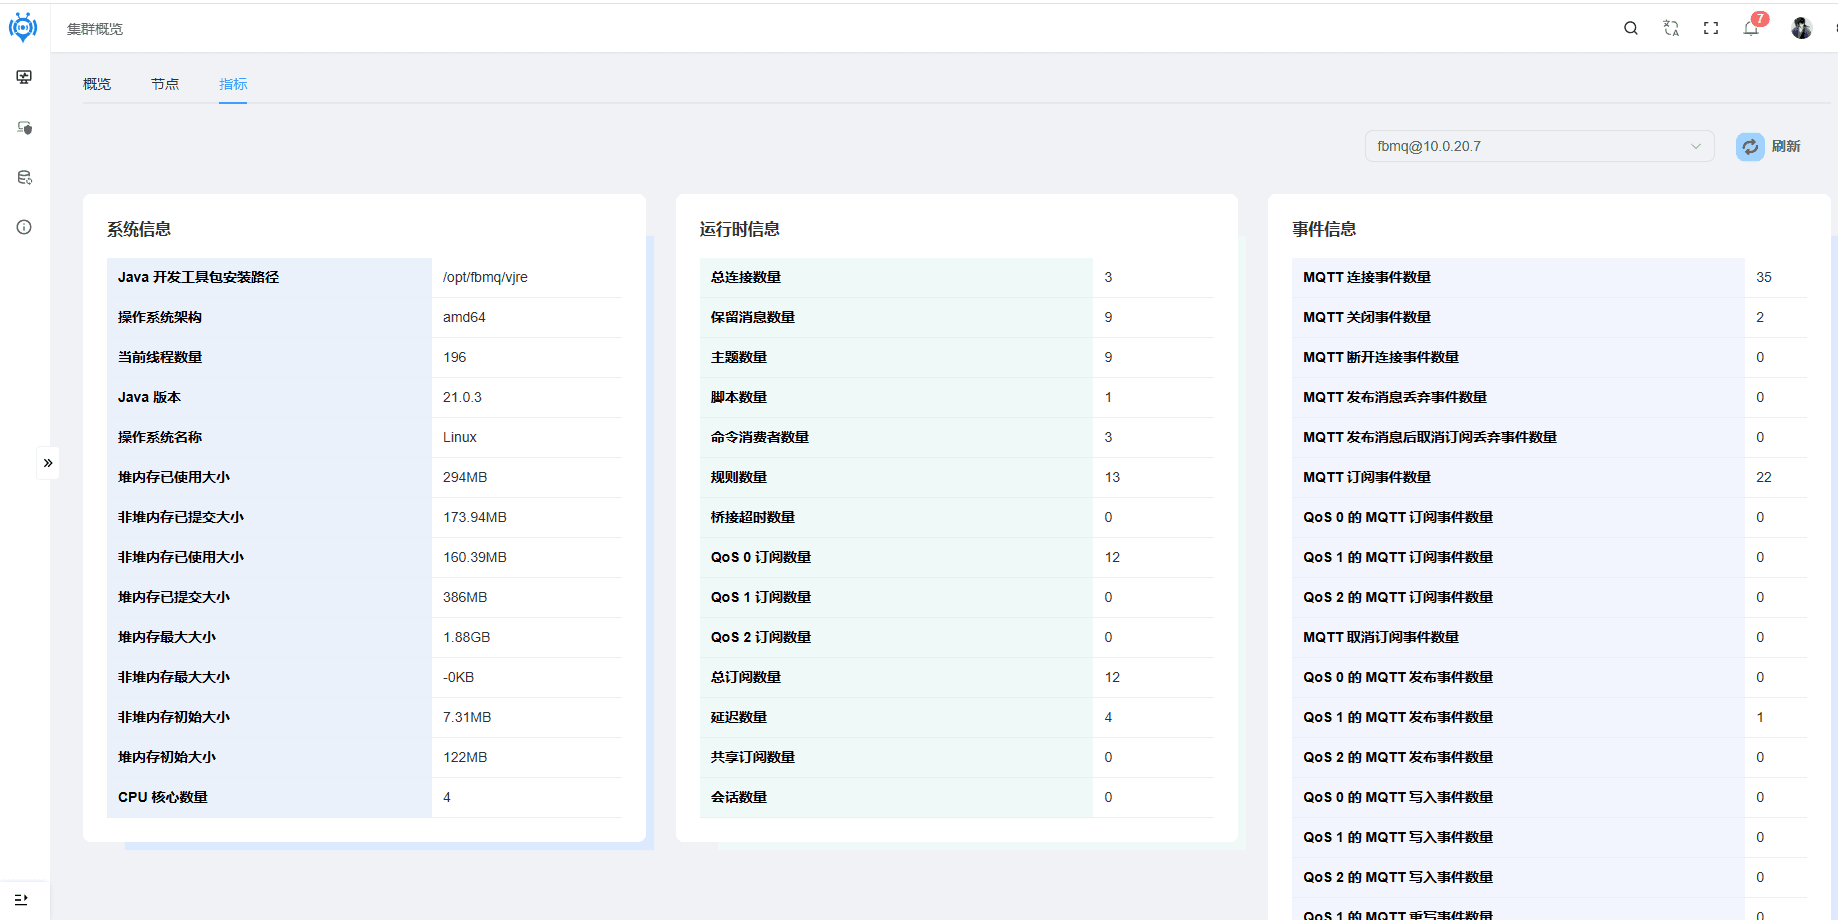Click MQTT 订阅事件数量 value 22

click(x=1764, y=477)
